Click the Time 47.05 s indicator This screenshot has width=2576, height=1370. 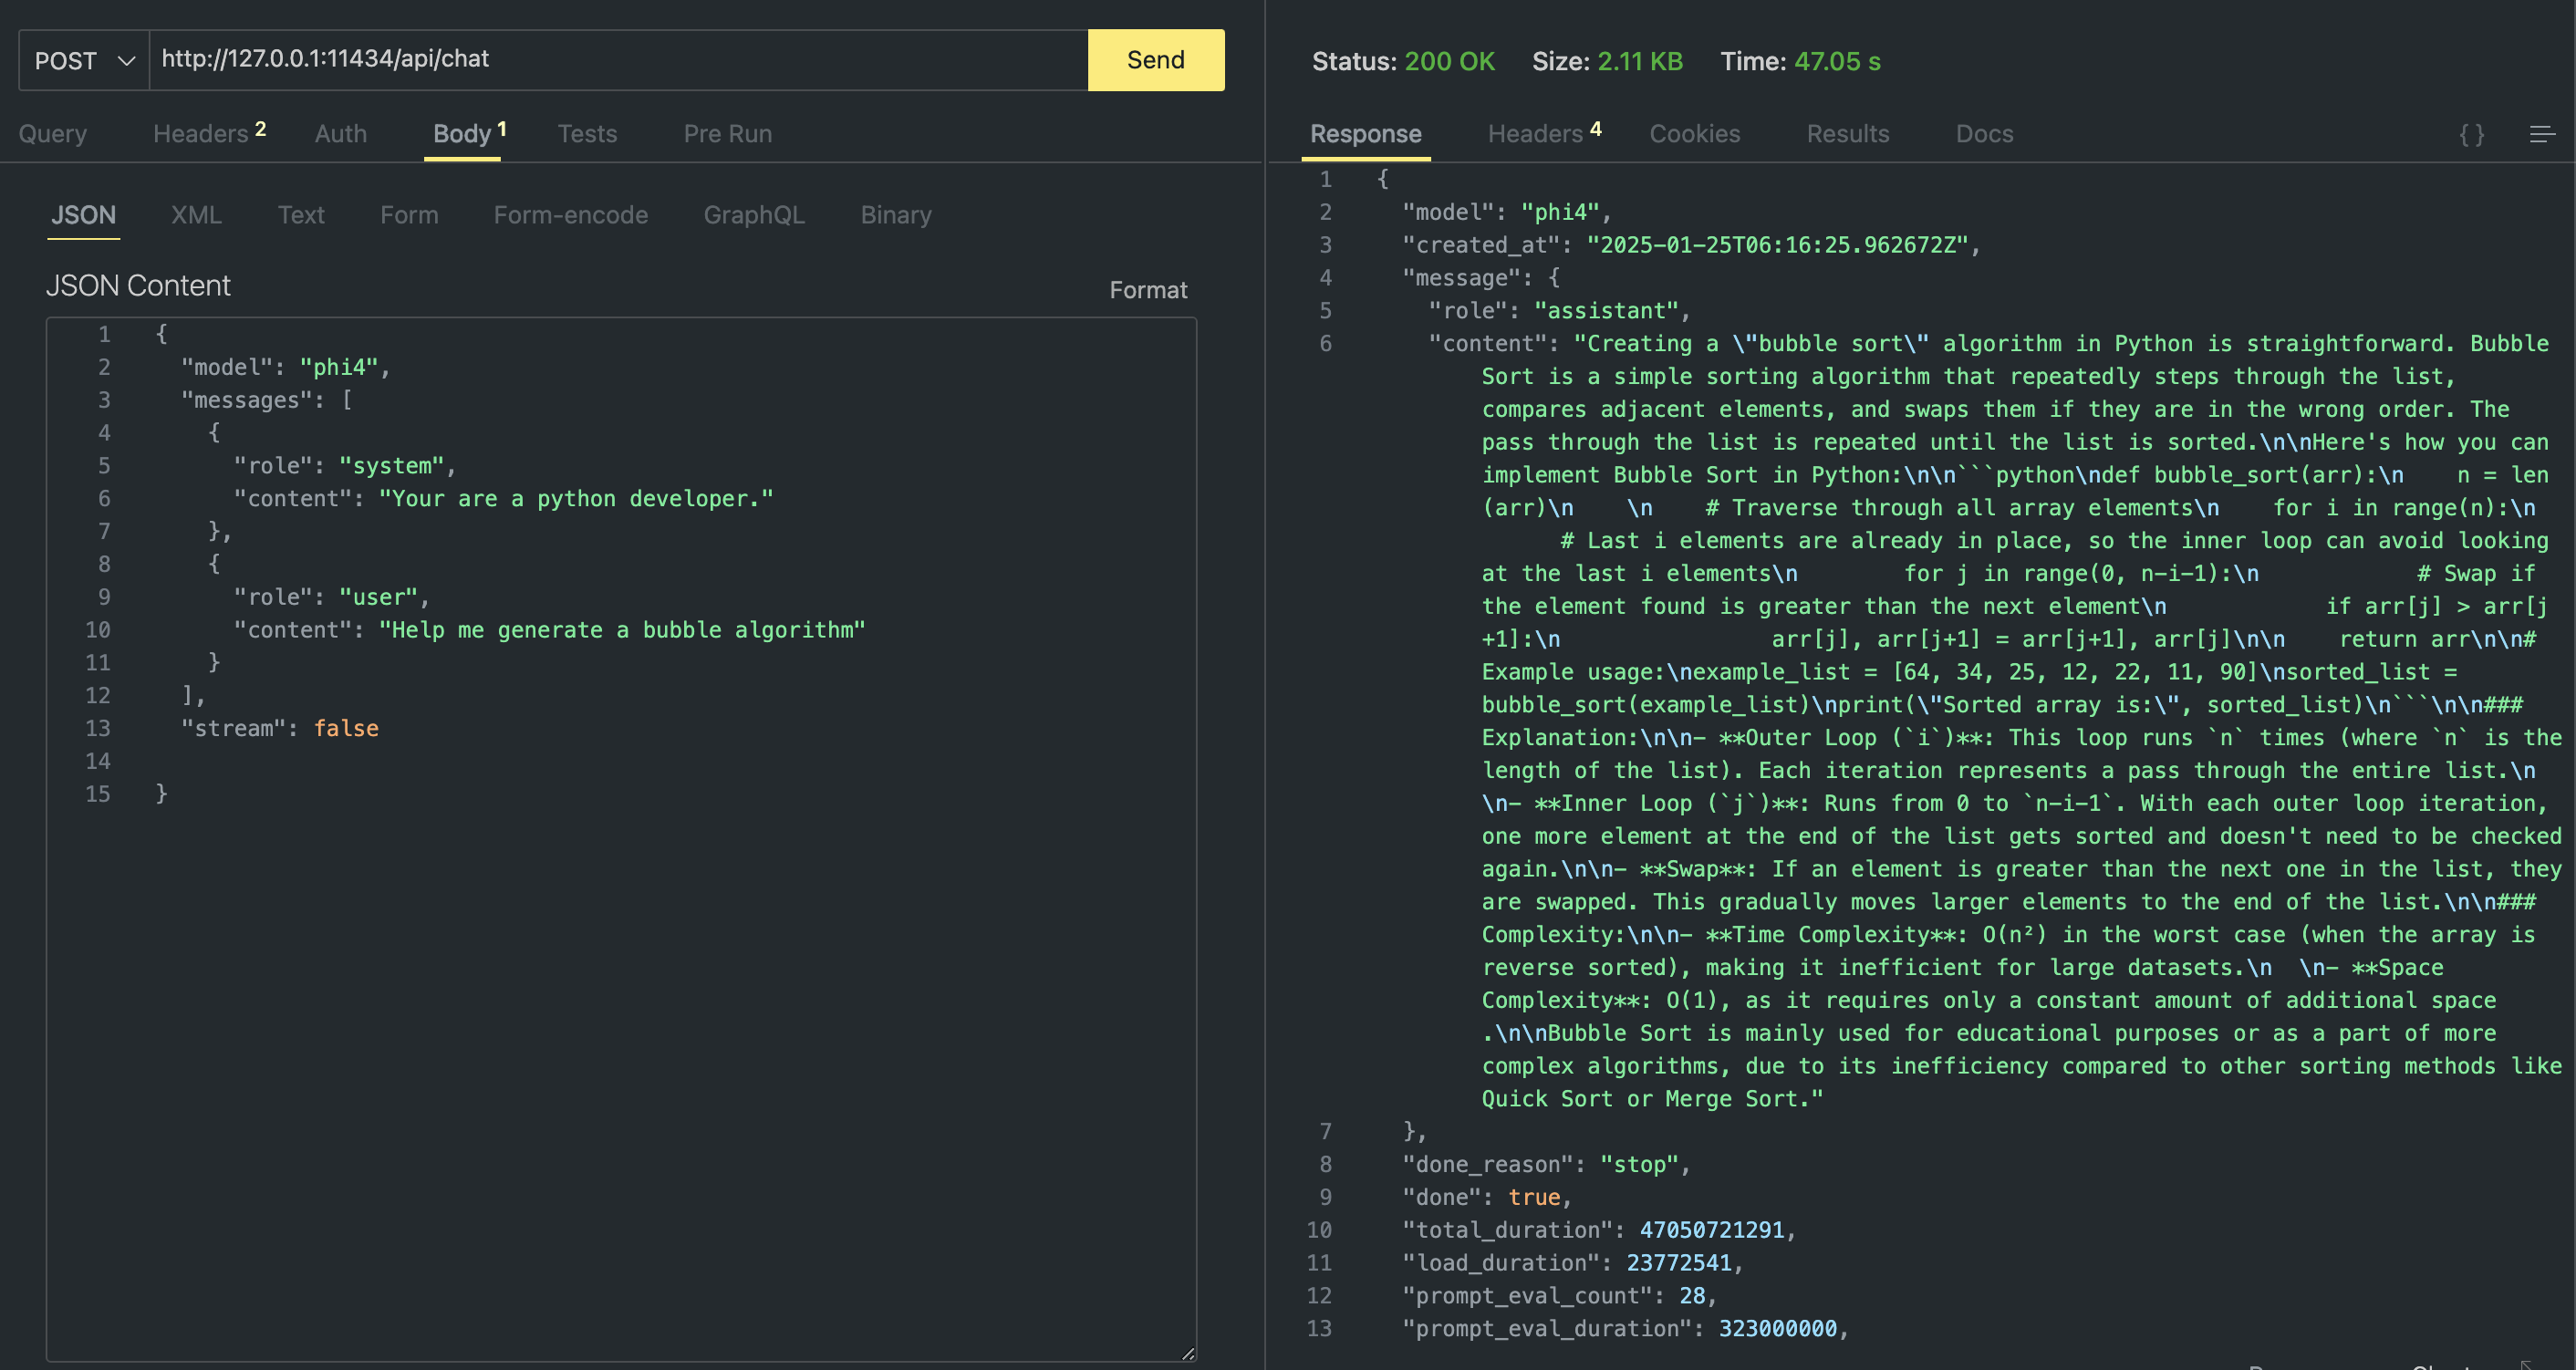tap(1801, 61)
